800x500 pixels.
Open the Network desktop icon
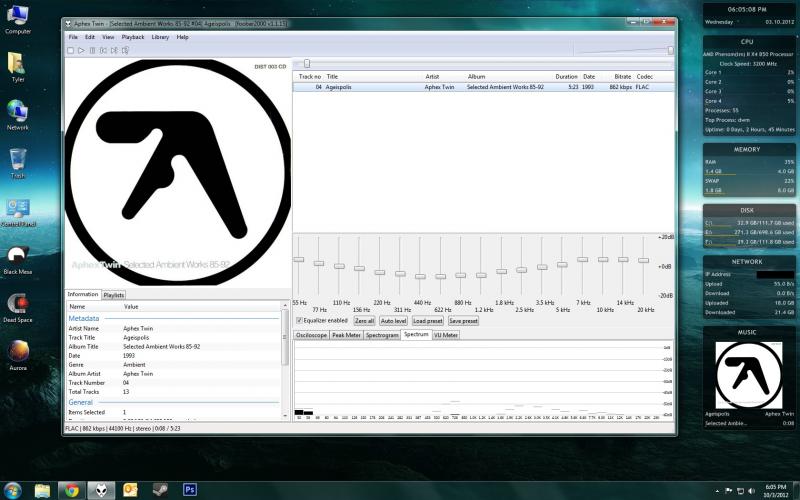pos(18,115)
